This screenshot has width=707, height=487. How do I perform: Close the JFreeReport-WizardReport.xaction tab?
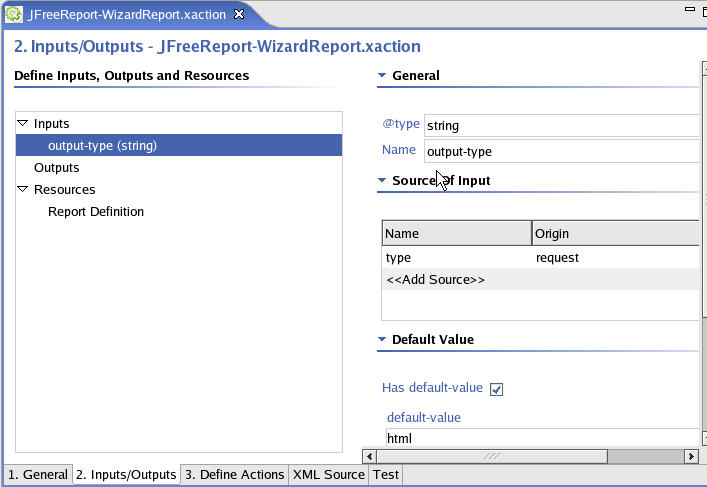[239, 14]
